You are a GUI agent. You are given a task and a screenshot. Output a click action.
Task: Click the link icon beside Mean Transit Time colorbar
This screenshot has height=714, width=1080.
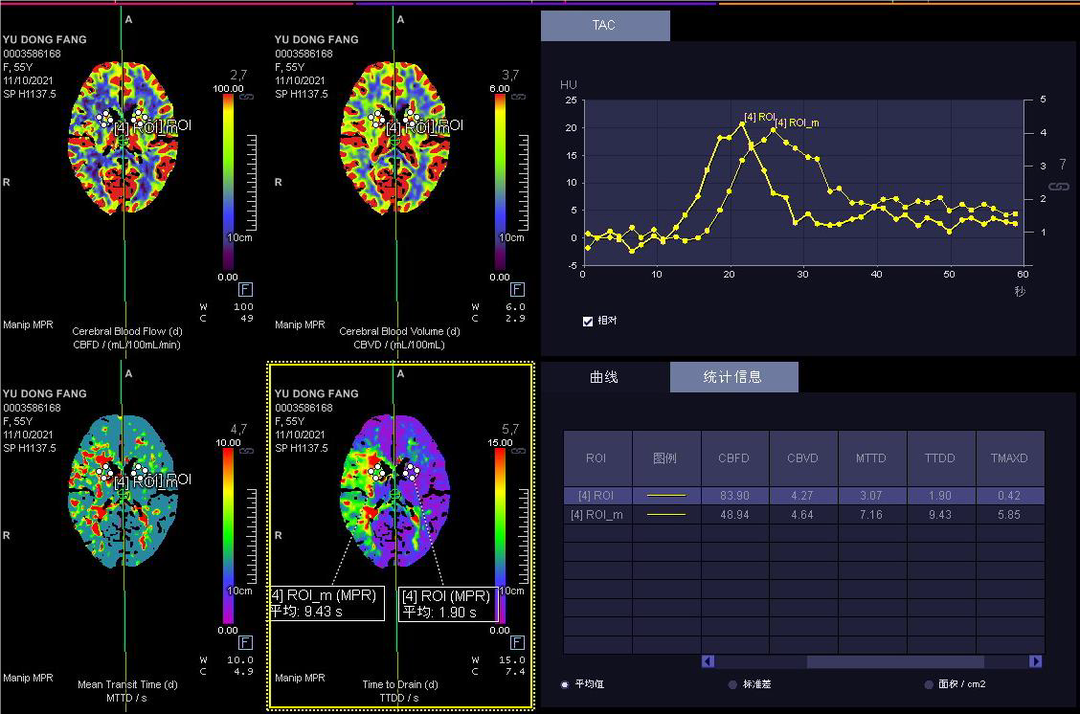tap(247, 451)
